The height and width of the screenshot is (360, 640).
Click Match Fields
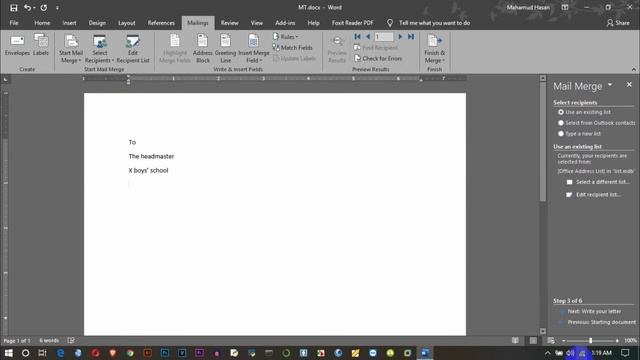coord(292,48)
